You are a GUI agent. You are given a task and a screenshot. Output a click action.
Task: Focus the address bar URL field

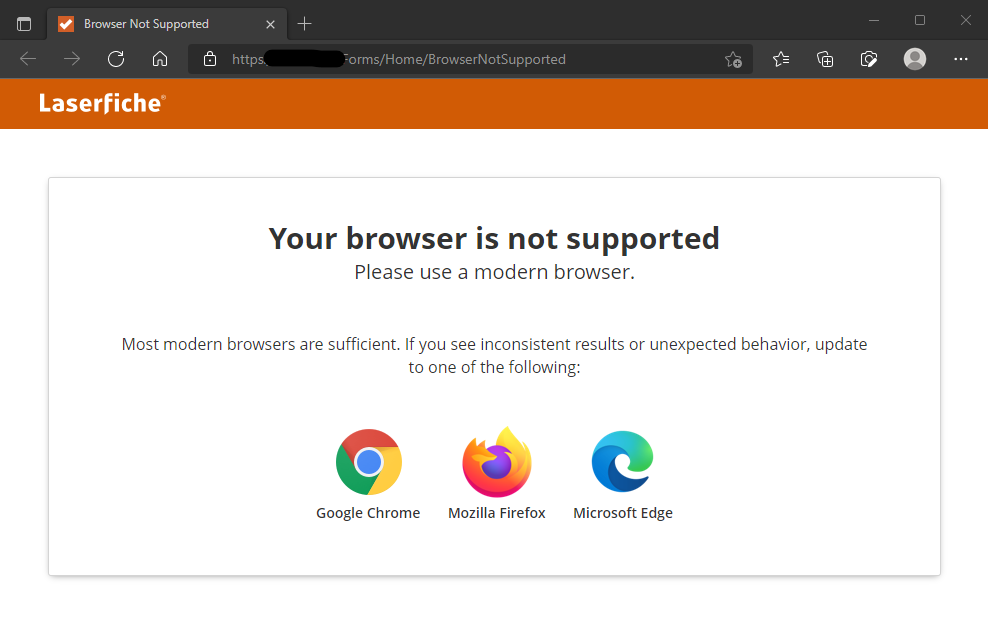pos(450,59)
